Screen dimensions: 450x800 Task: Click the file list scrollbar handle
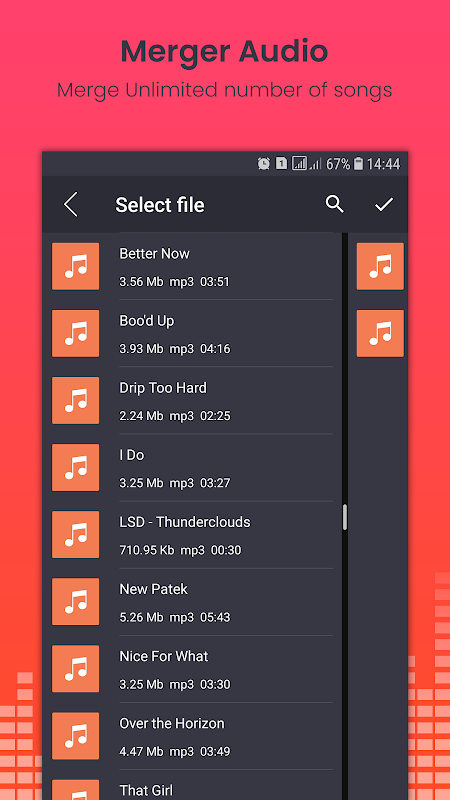(x=345, y=517)
